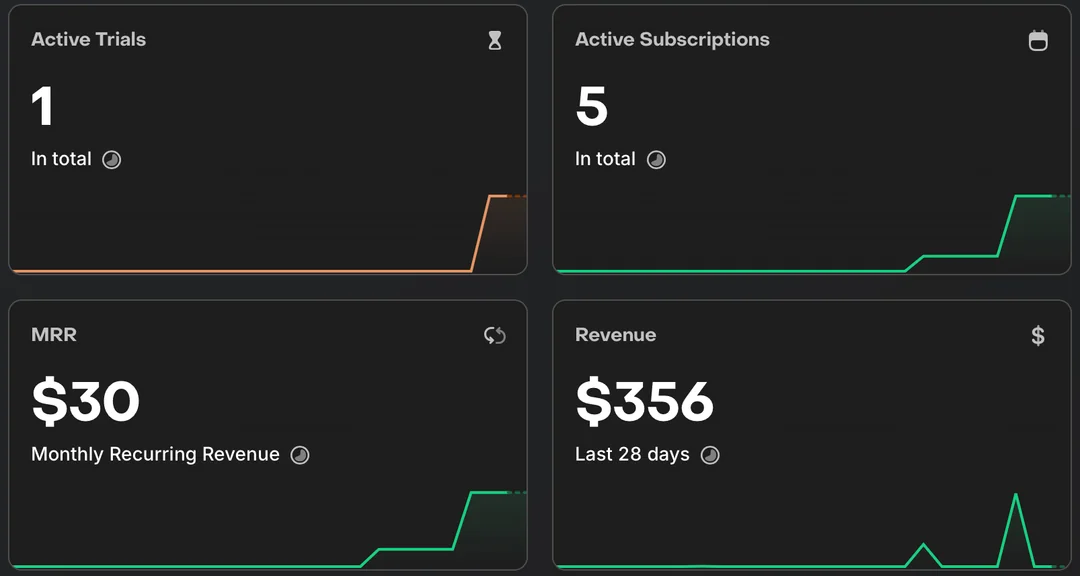This screenshot has width=1080, height=576.
Task: Open the Active Subscriptions card title
Action: click(x=672, y=40)
